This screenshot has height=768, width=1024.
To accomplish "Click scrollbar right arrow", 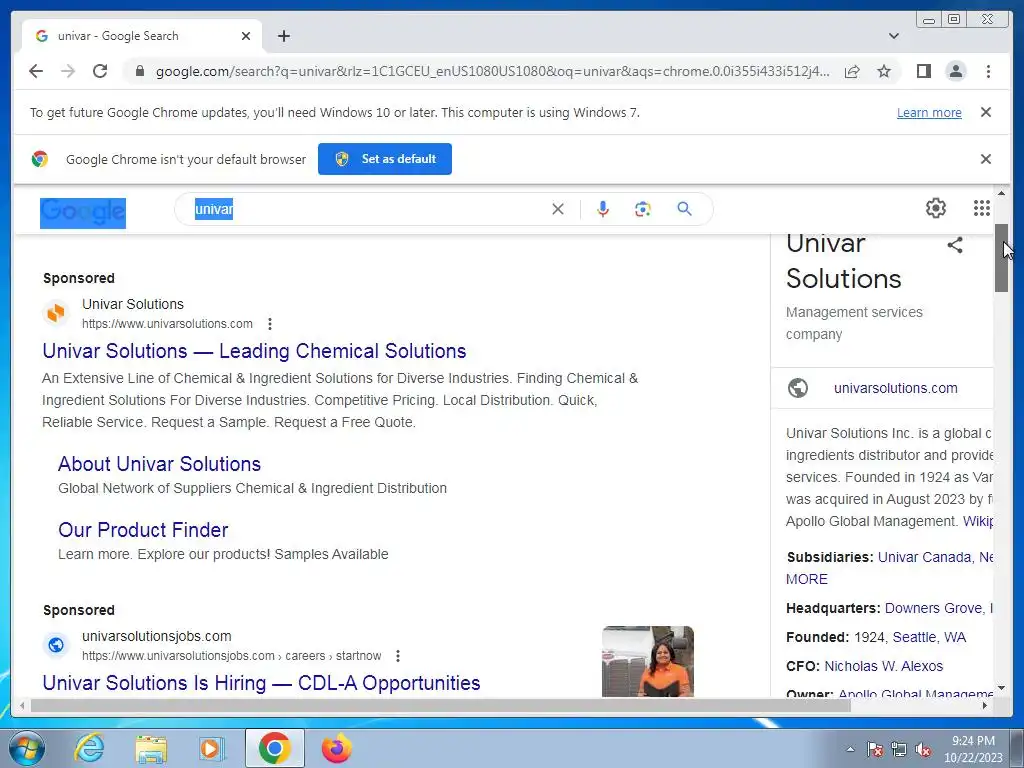I will coord(985,705).
